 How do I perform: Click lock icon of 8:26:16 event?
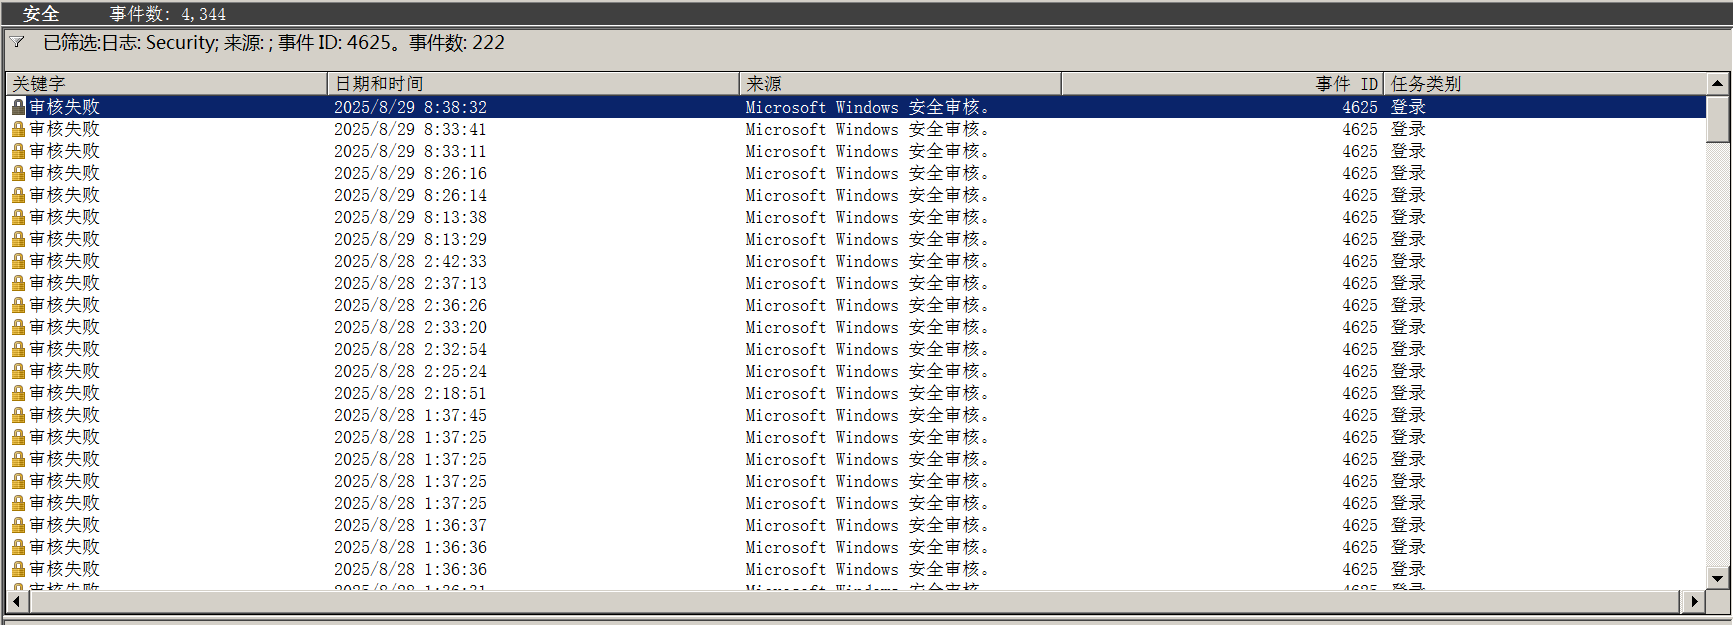pos(18,173)
